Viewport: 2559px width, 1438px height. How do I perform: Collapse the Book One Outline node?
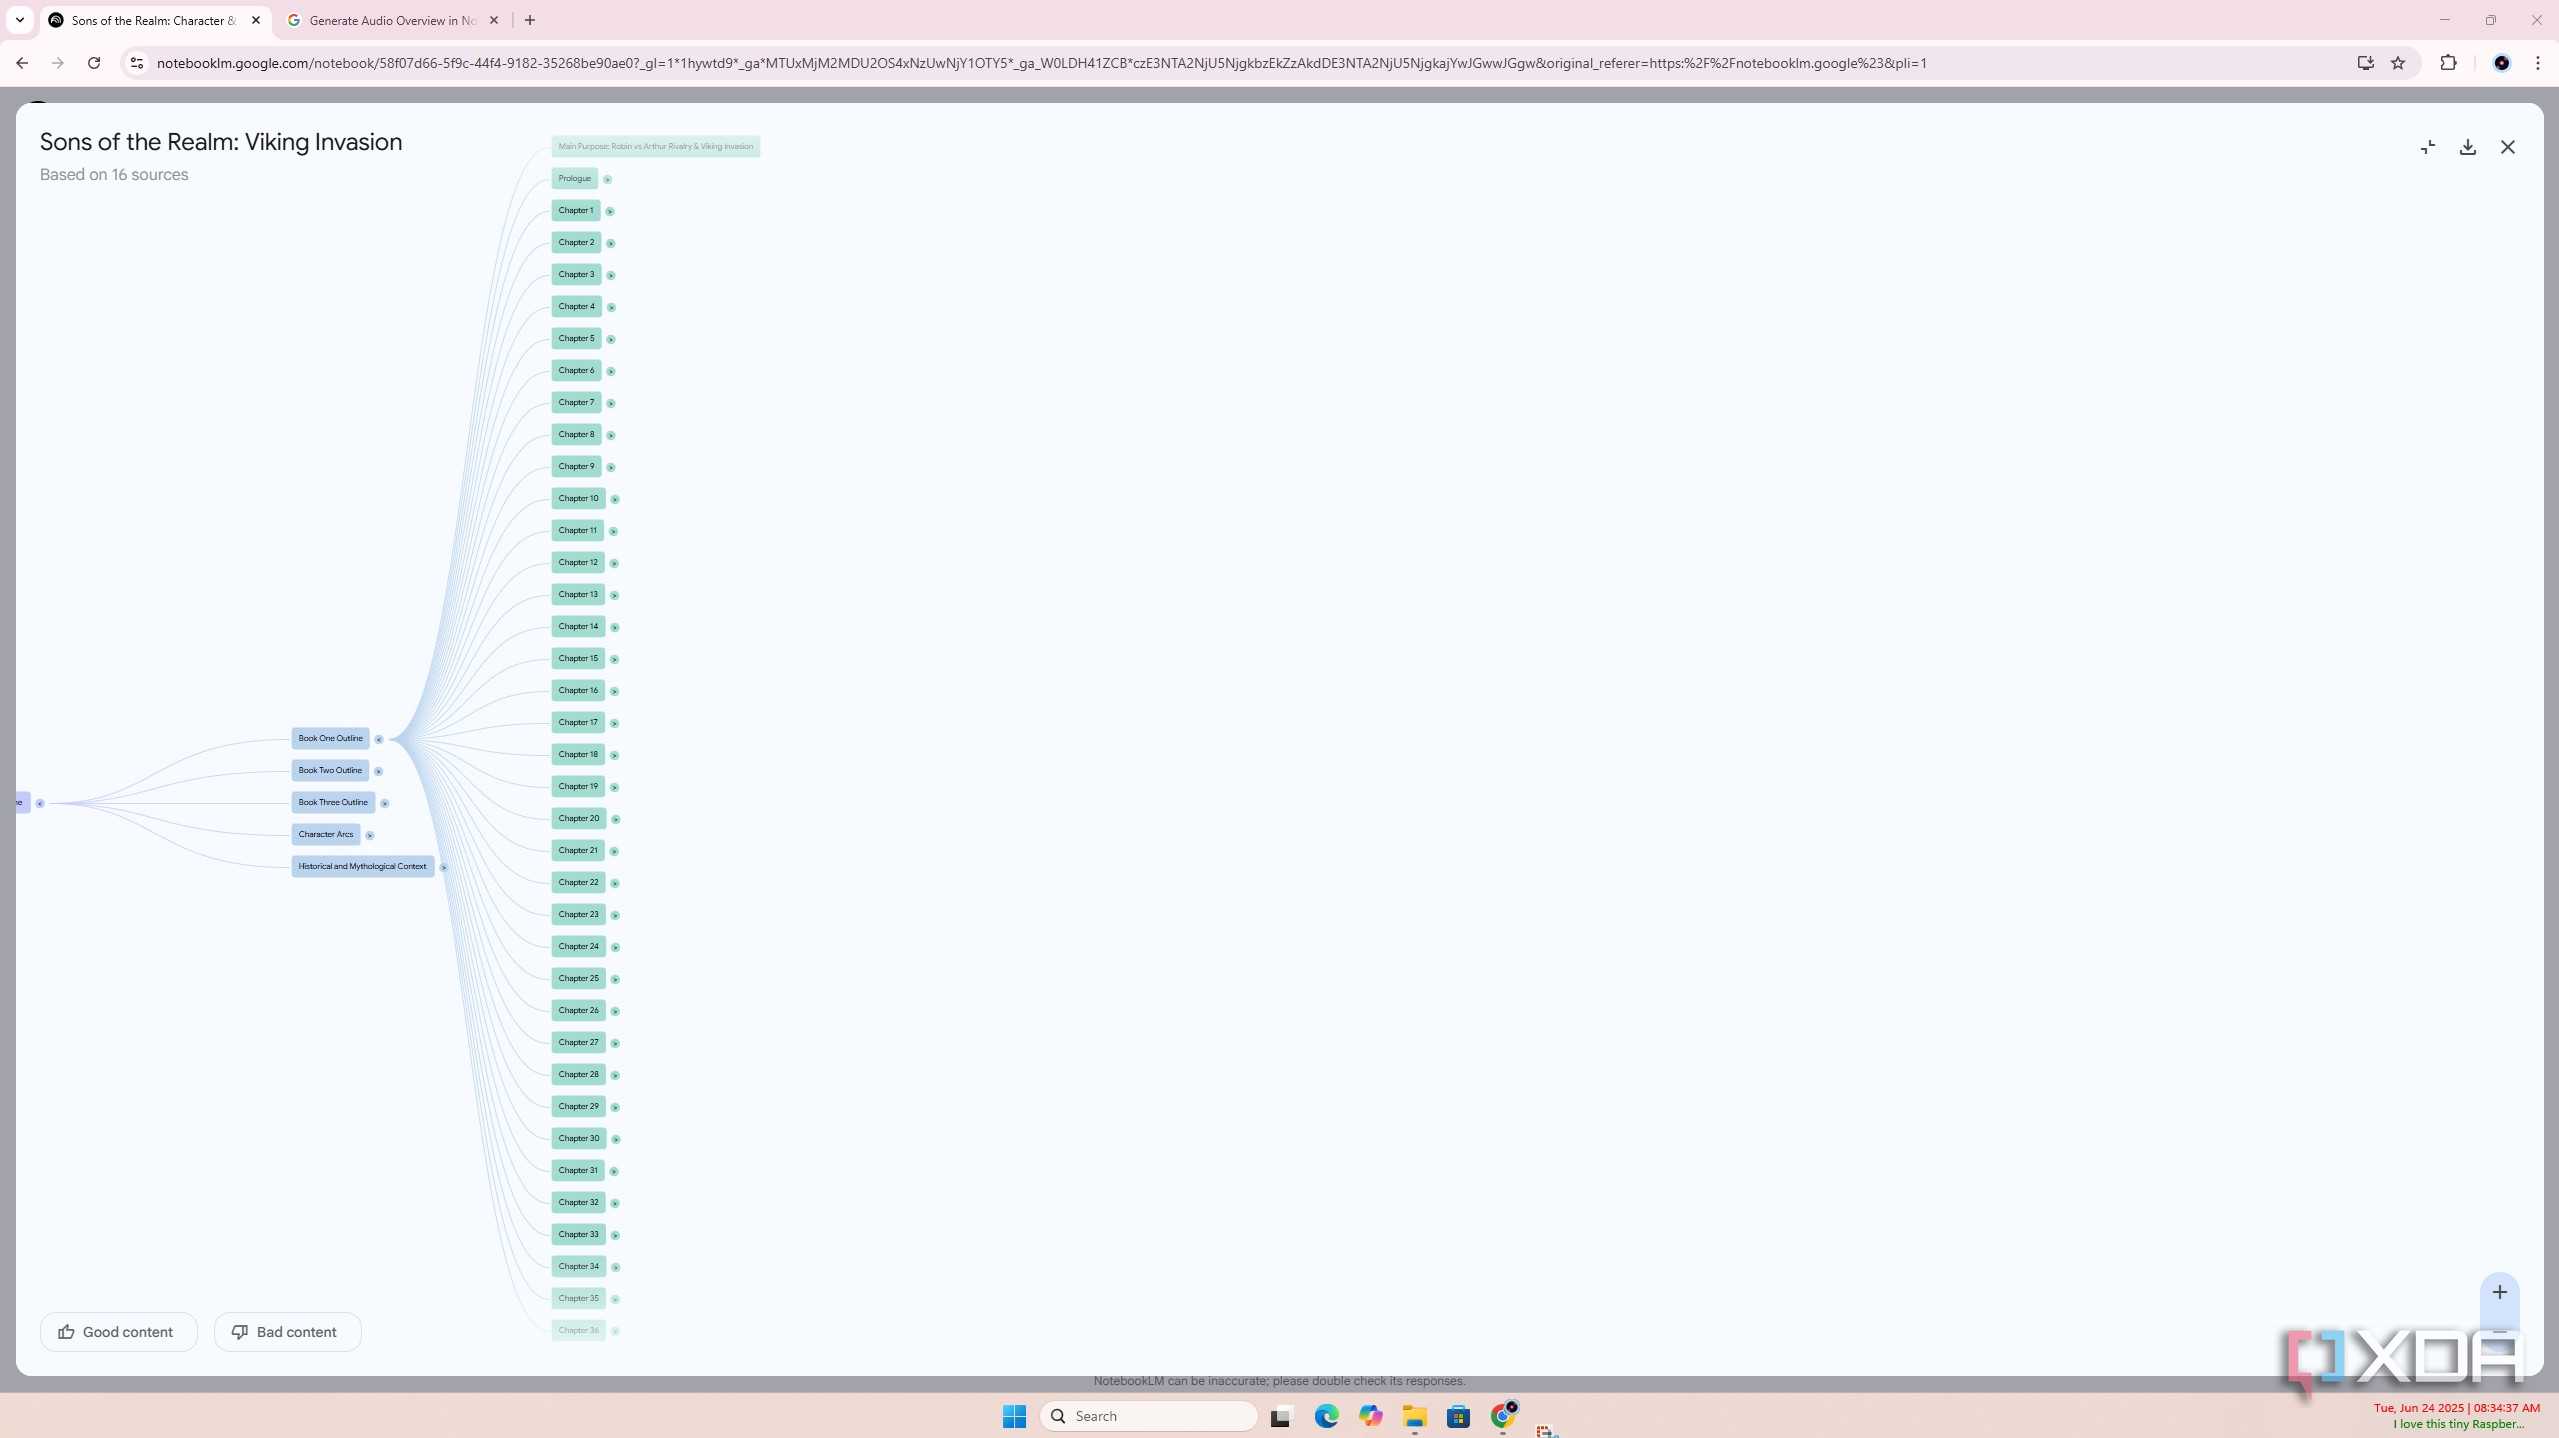tap(379, 739)
